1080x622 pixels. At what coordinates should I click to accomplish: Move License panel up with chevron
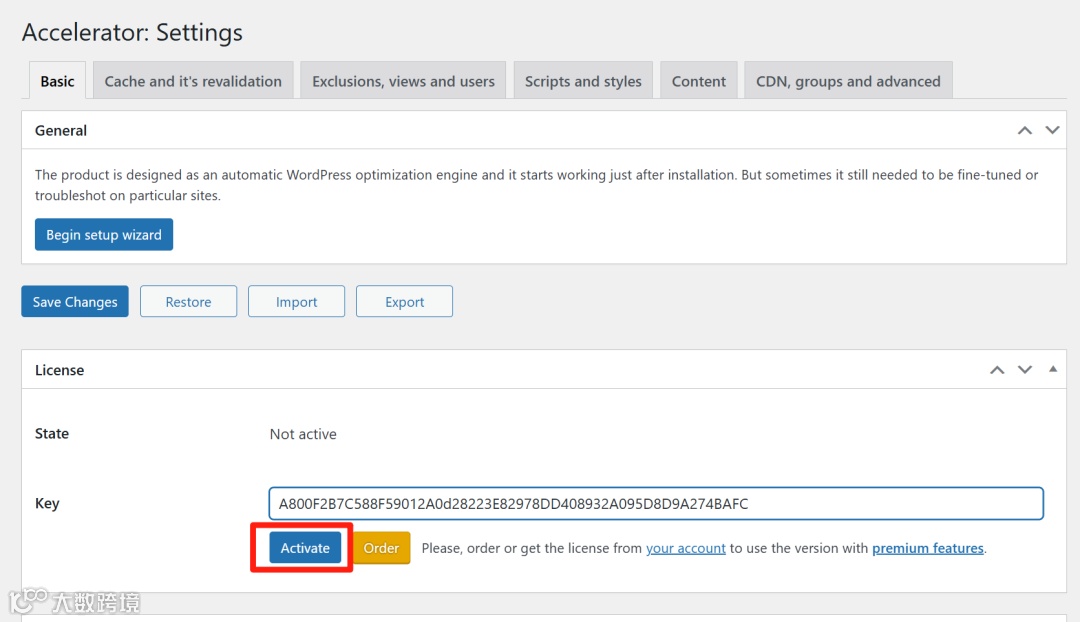click(997, 370)
